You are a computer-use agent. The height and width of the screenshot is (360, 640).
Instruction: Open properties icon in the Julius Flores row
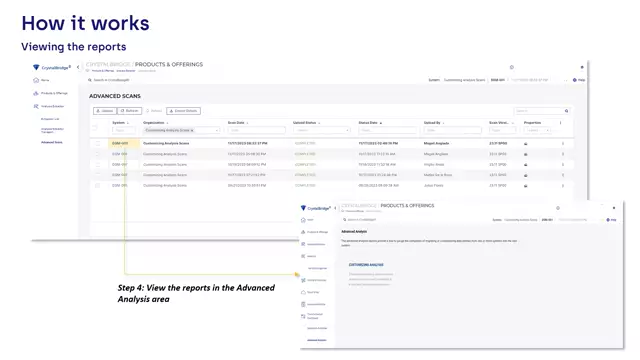(x=526, y=186)
